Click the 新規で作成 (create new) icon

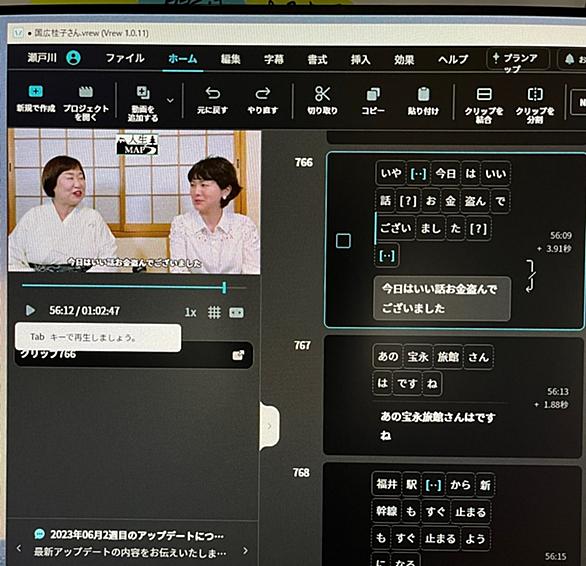(x=36, y=91)
